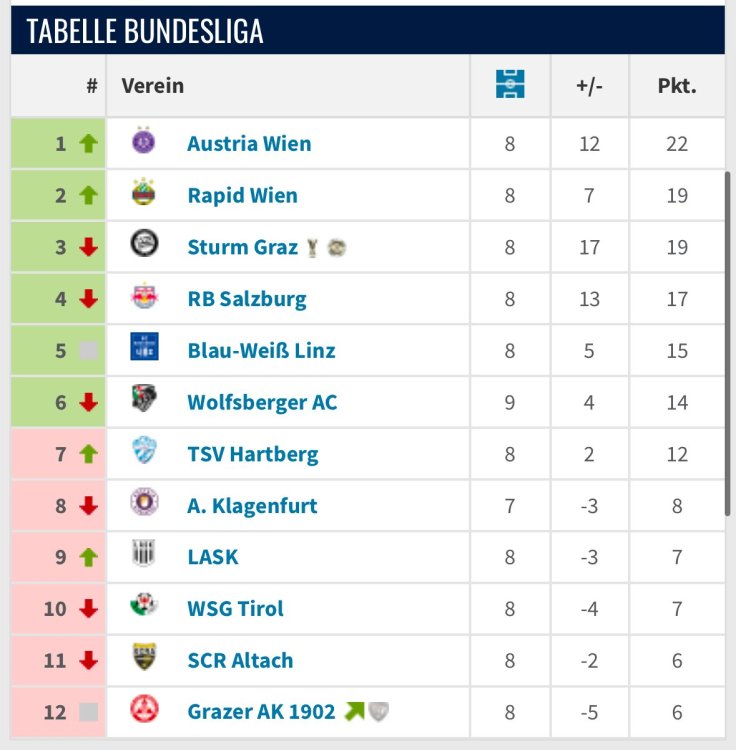736x750 pixels.
Task: Open the LASK team link
Action: pos(213,557)
